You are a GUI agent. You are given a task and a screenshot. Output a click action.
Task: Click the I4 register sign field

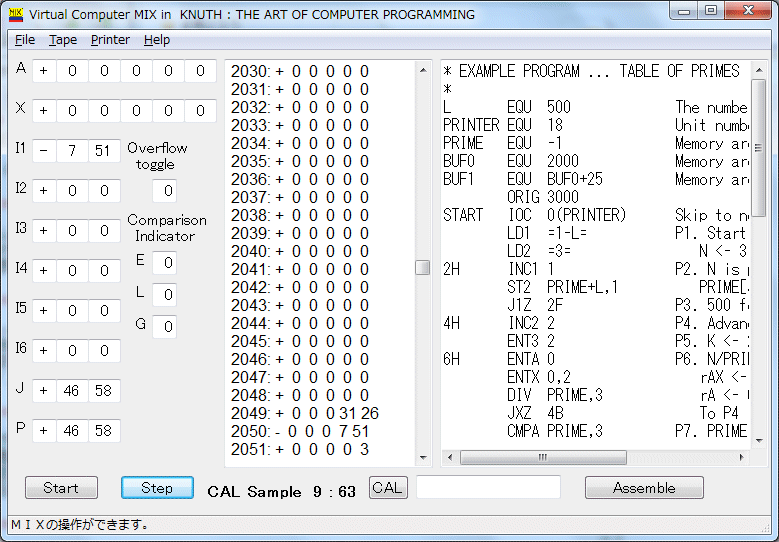click(44, 271)
